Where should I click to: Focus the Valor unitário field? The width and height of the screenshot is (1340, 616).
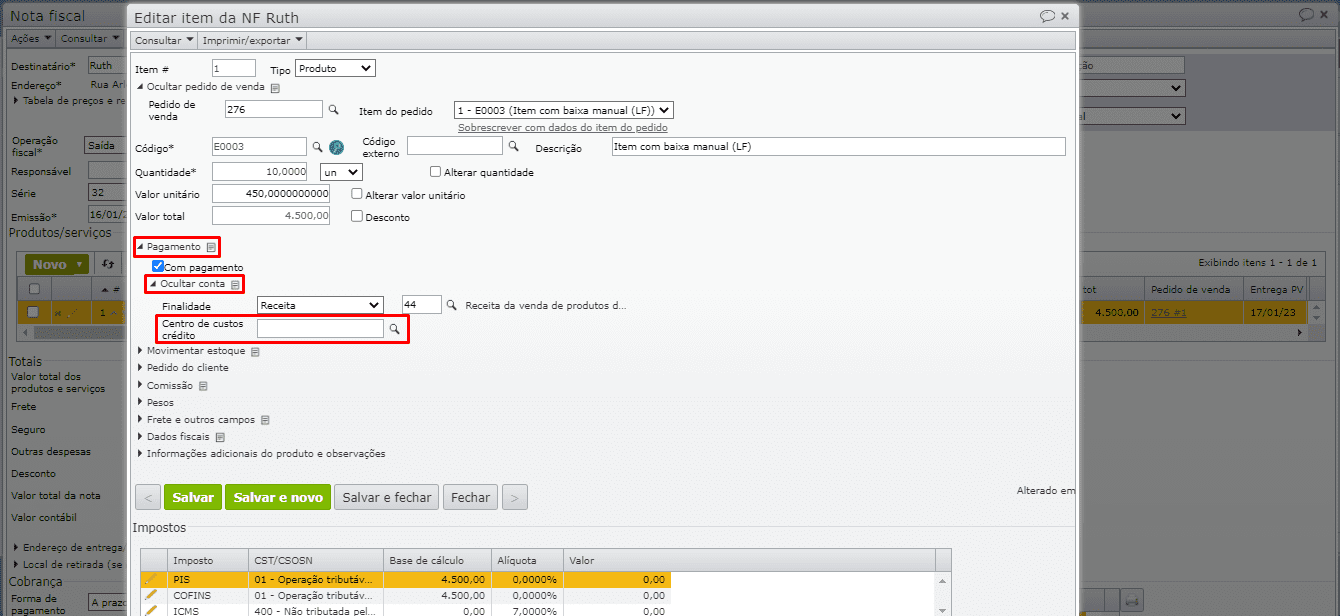(271, 194)
